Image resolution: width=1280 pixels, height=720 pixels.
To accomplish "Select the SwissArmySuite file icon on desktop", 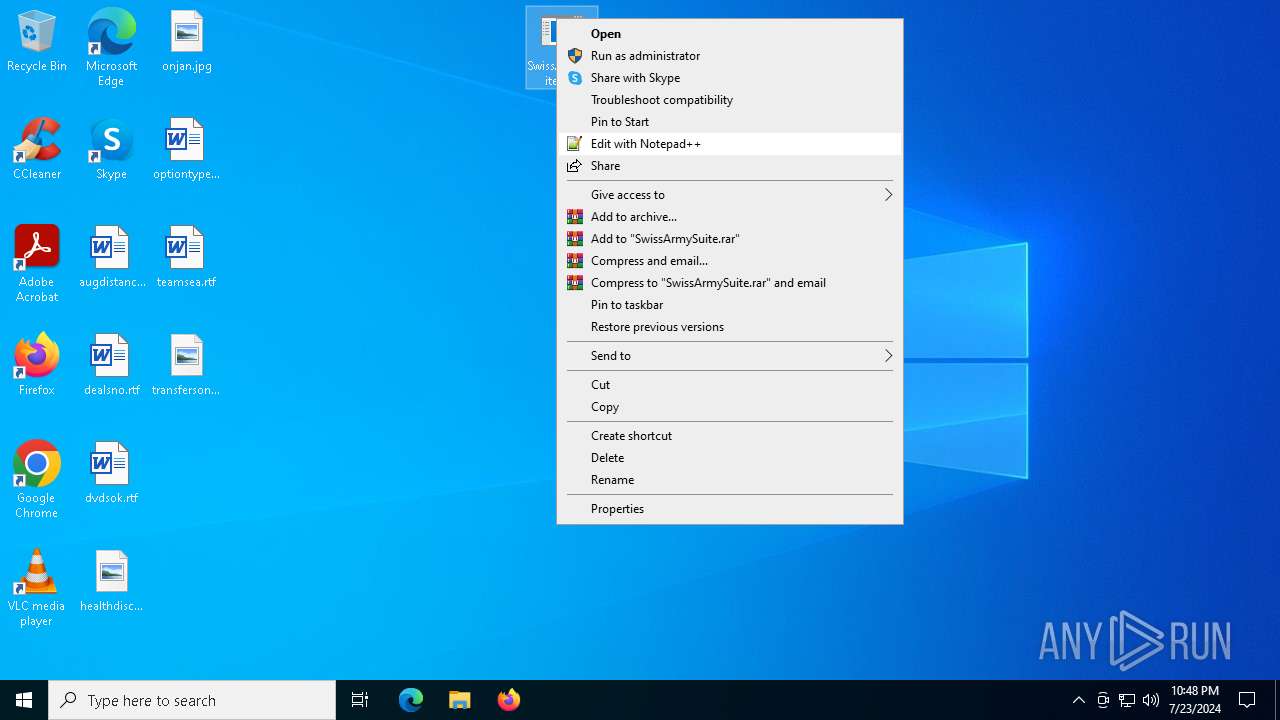I will point(541,47).
